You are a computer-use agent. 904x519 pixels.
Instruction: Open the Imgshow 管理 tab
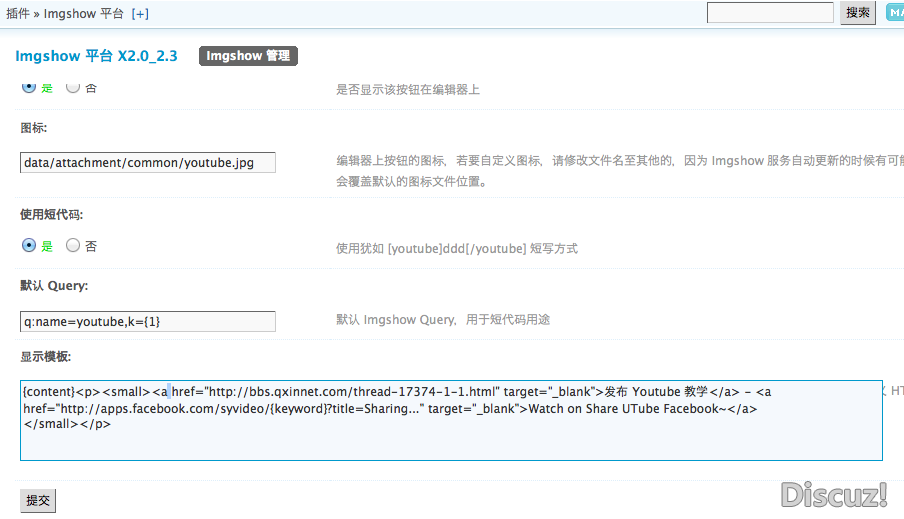248,56
